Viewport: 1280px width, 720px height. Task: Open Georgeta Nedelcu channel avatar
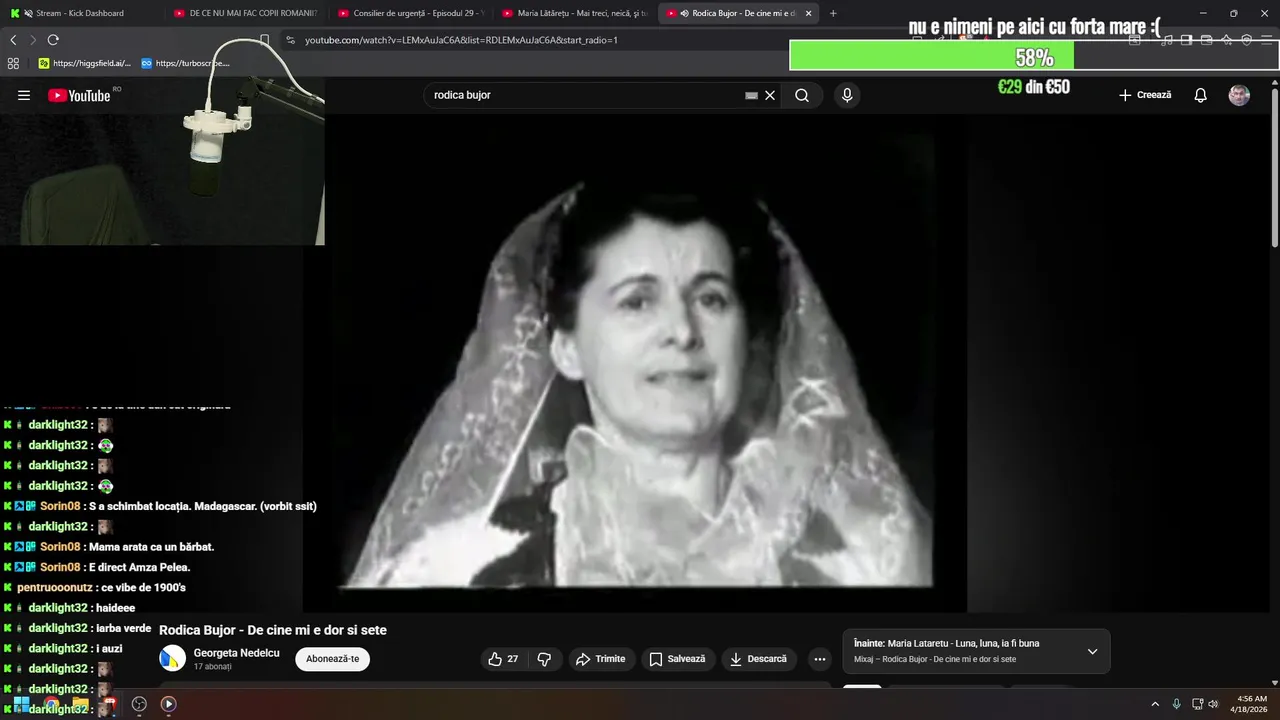pos(173,657)
